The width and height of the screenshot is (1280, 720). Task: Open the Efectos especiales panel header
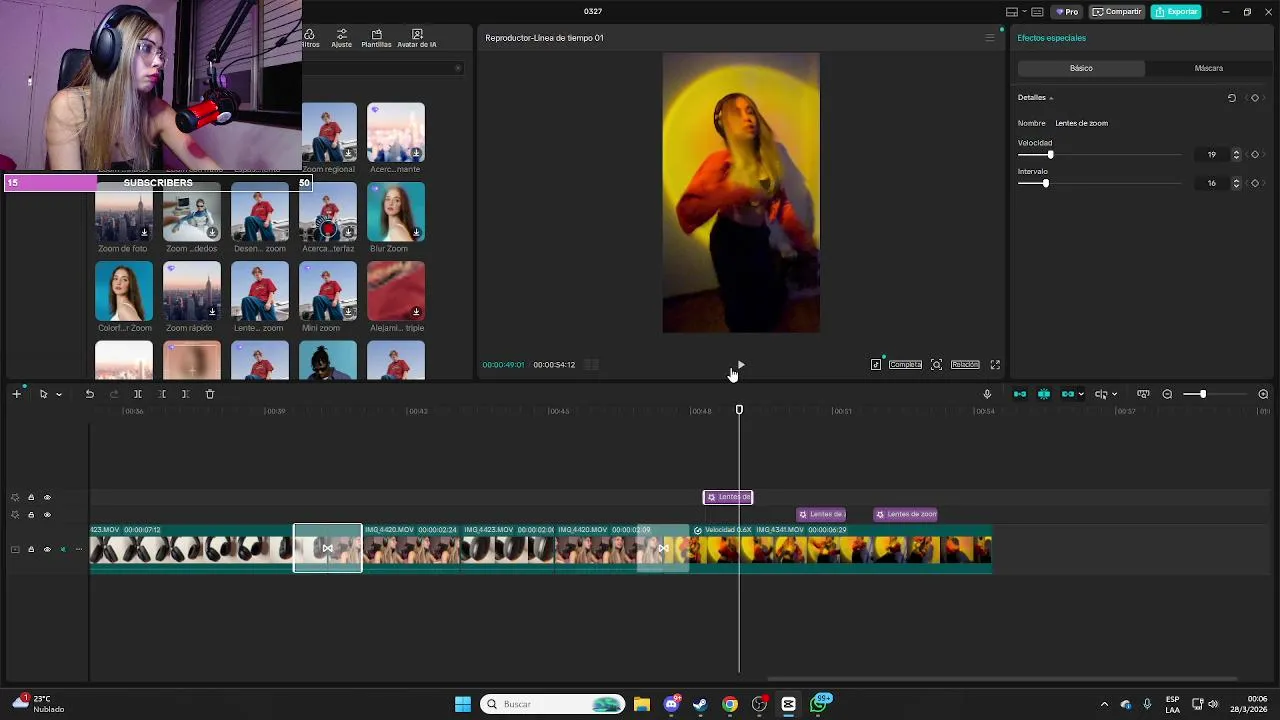point(1051,38)
